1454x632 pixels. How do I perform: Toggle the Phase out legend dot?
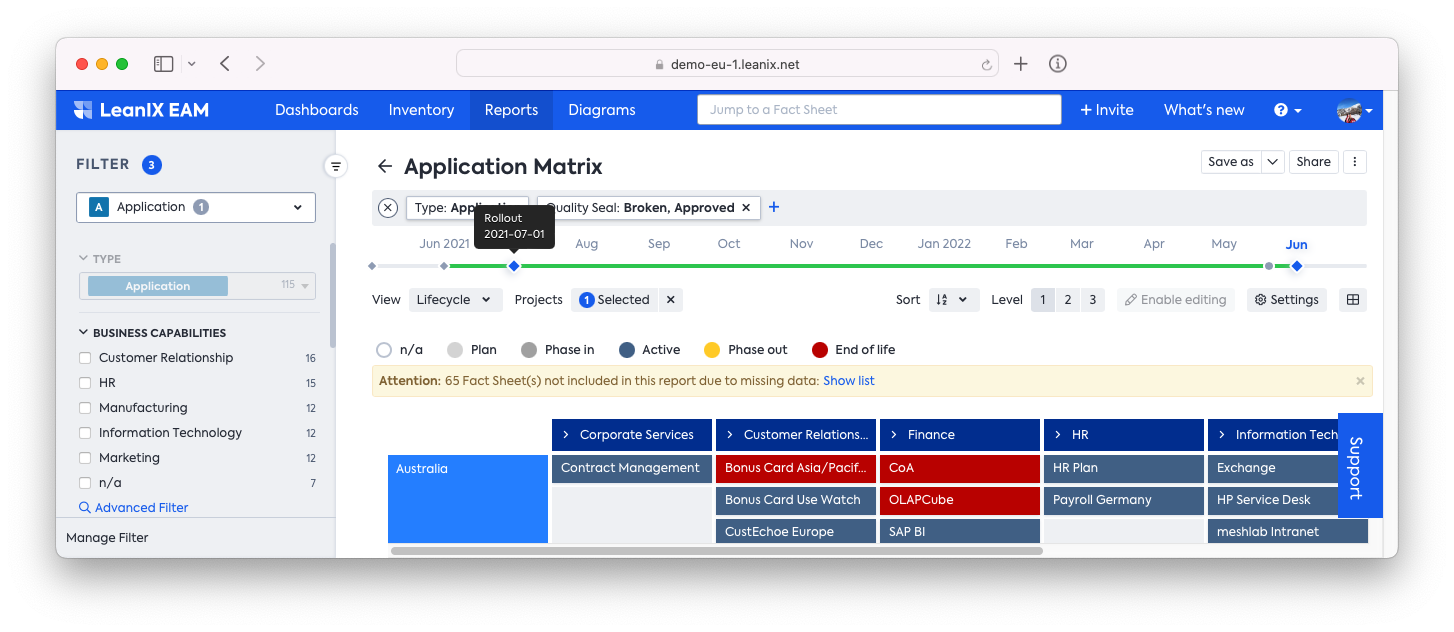tap(712, 350)
